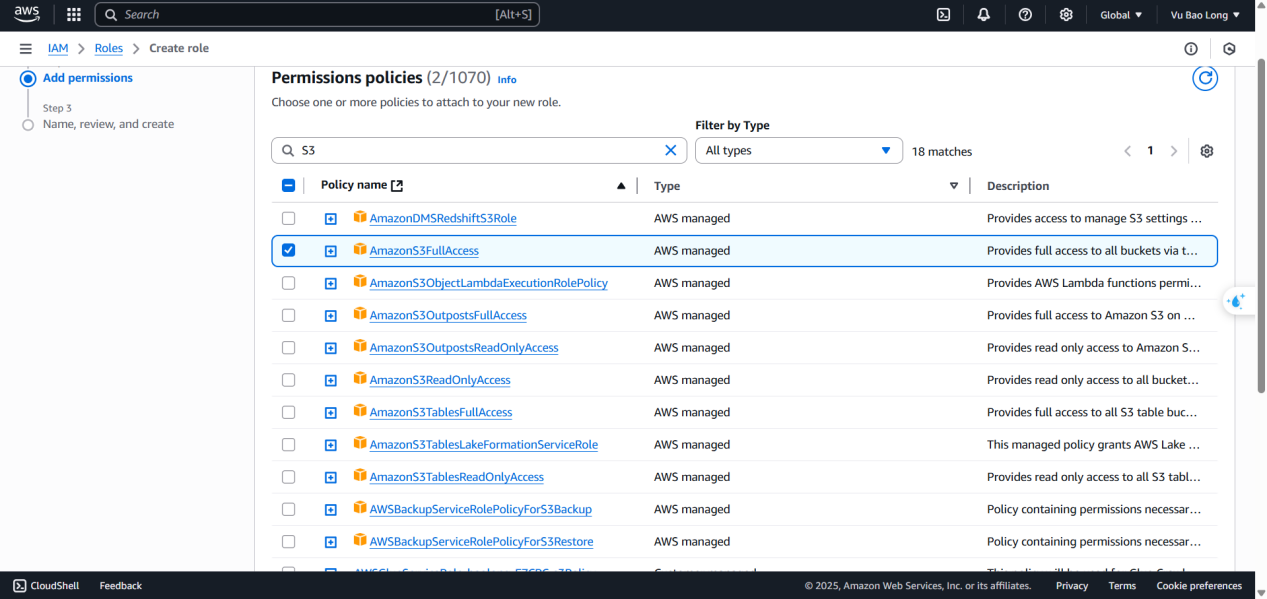Click the orange icon next to AmazonS3FullAccess
Viewport: 1267px width, 599px height.
point(360,249)
